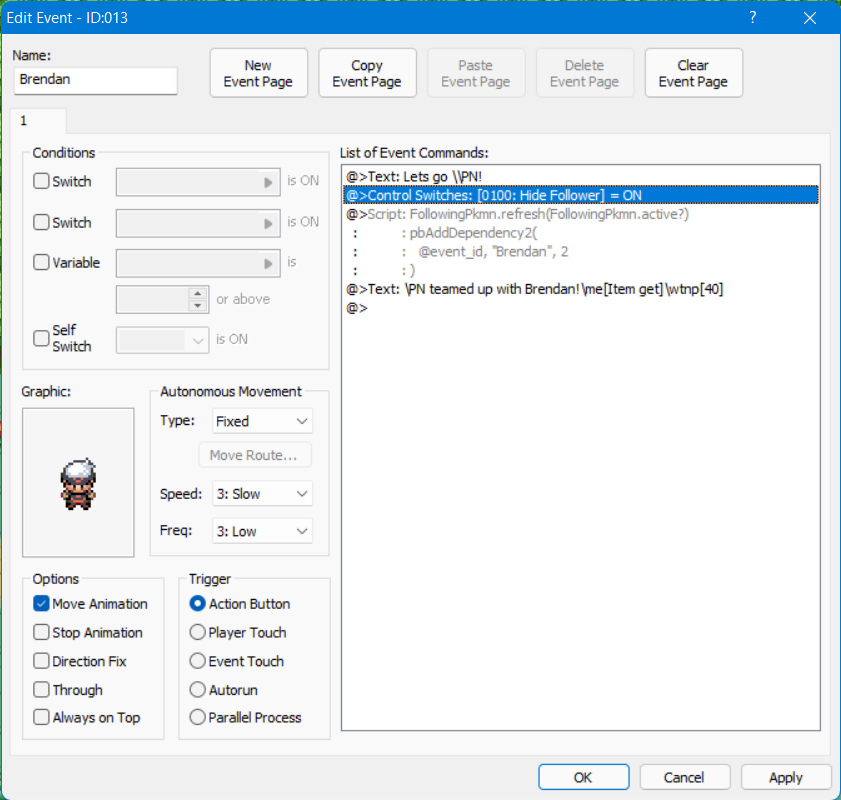841x800 pixels.
Task: Select the Player Touch trigger
Action: (x=198, y=633)
